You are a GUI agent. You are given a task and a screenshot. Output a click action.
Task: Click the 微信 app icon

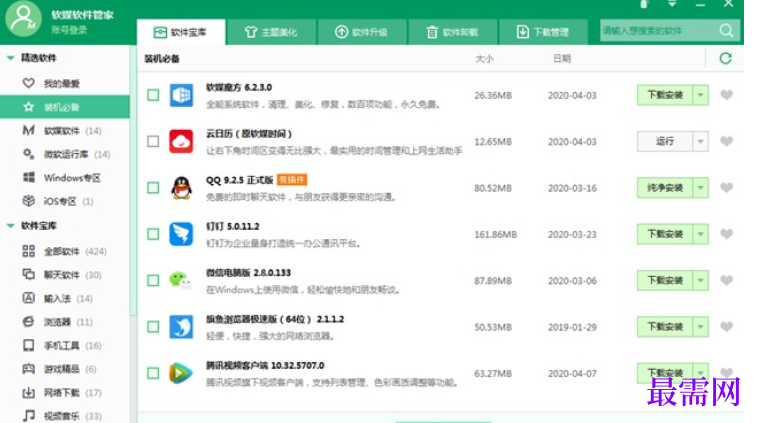180,280
